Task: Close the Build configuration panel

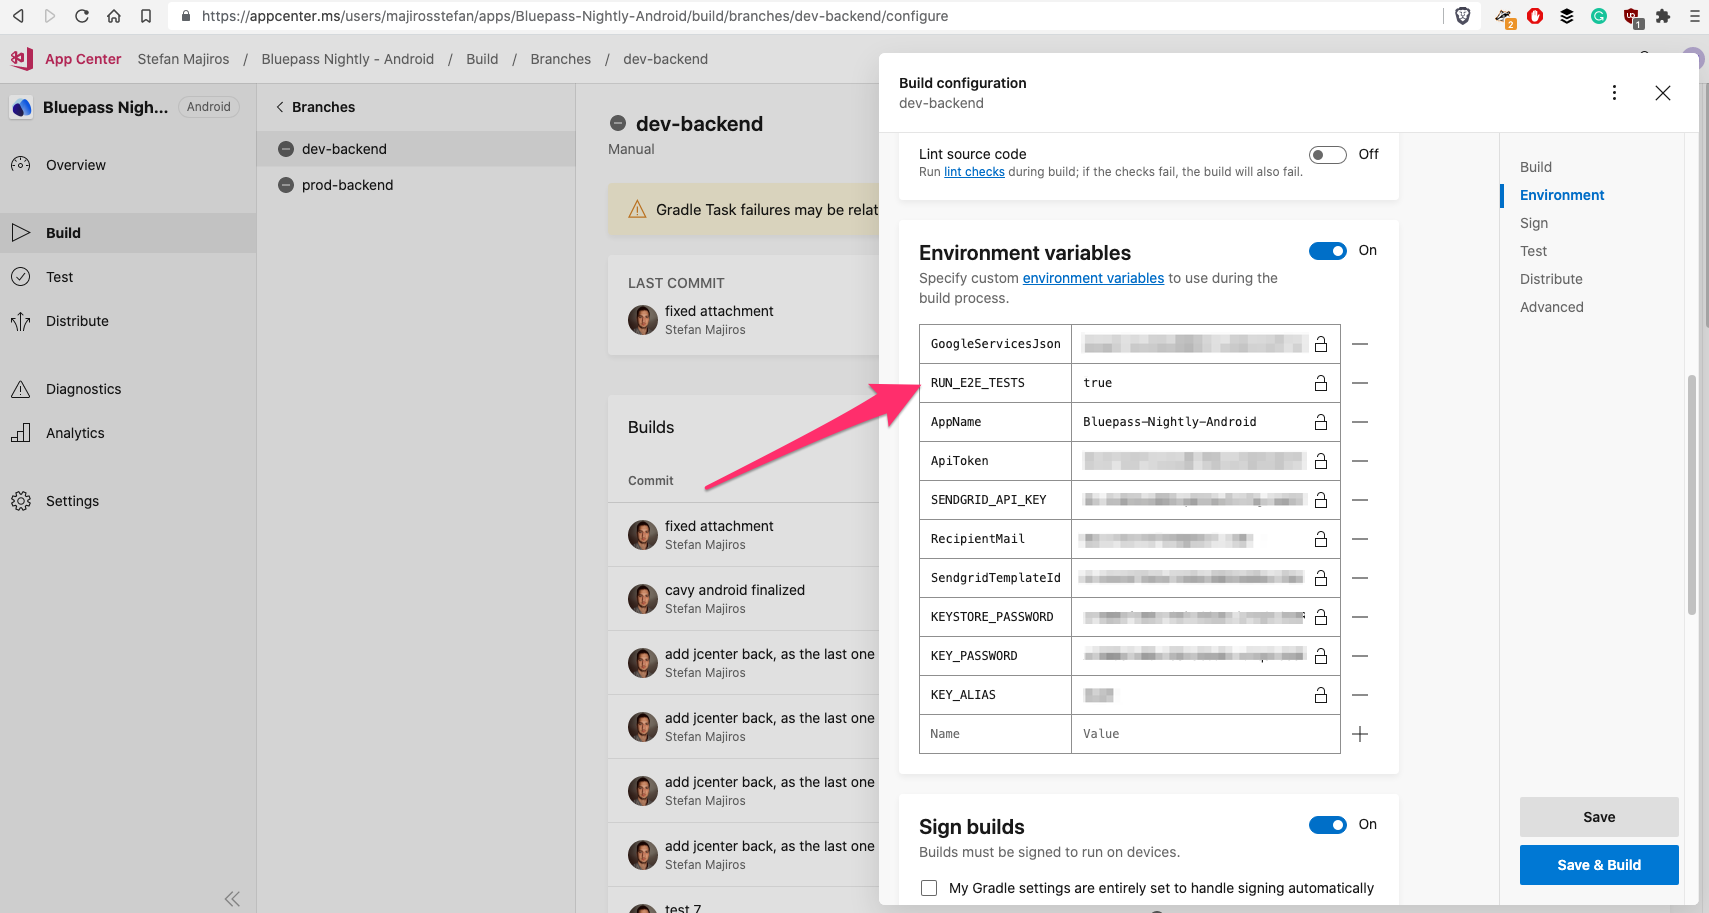Action: tap(1663, 93)
